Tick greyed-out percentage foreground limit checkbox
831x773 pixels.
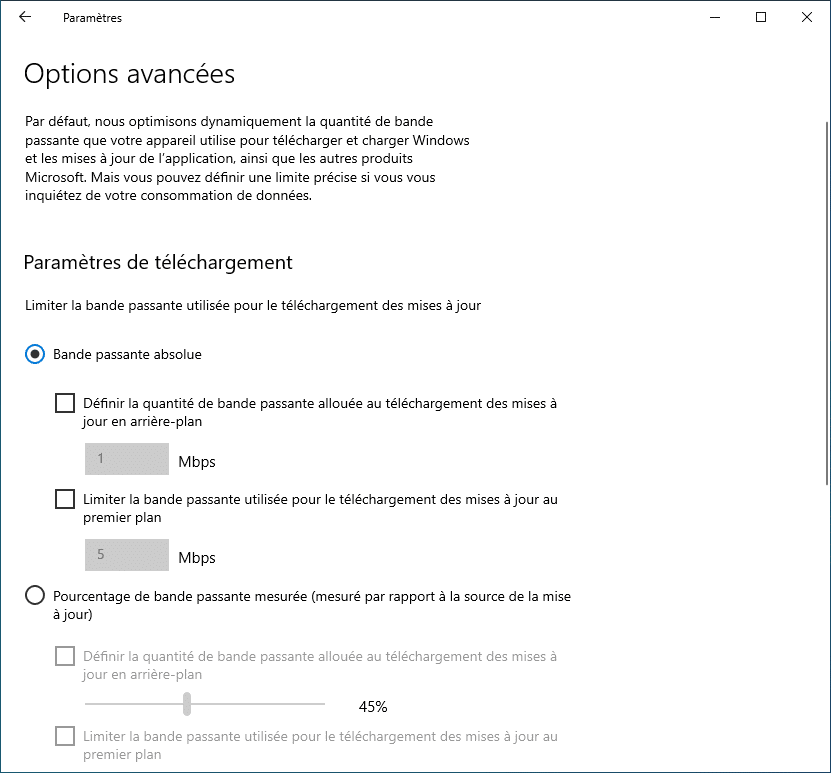[65, 736]
